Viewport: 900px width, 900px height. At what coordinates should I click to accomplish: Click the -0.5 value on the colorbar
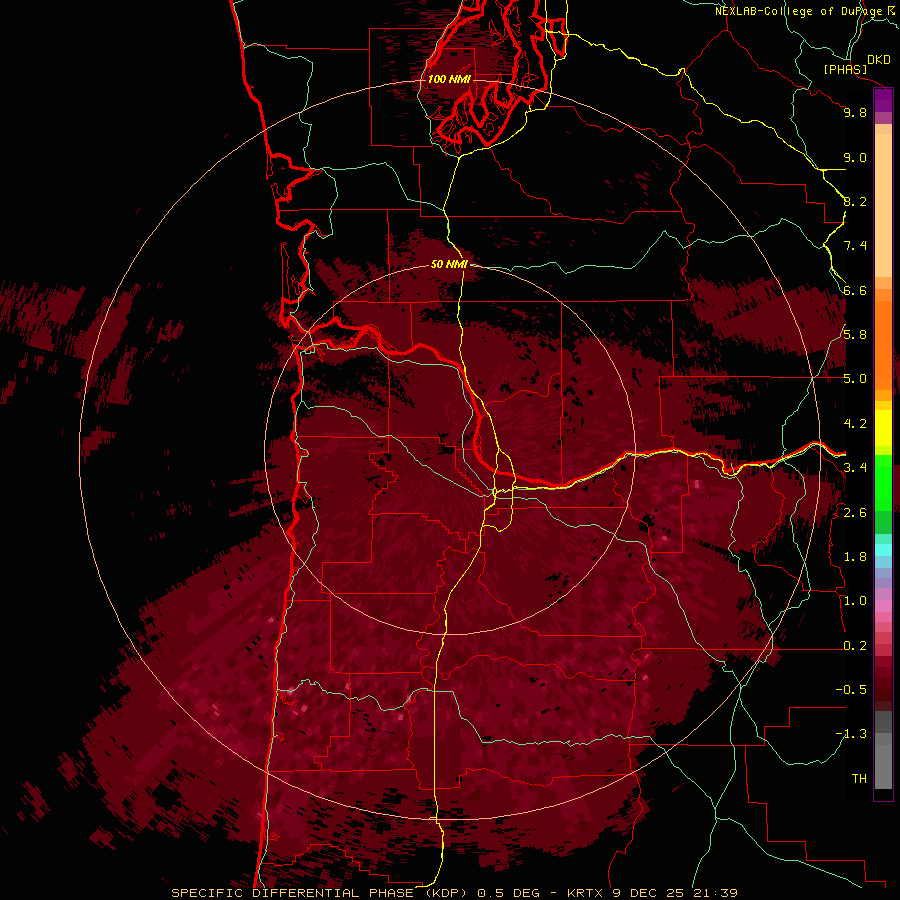851,690
